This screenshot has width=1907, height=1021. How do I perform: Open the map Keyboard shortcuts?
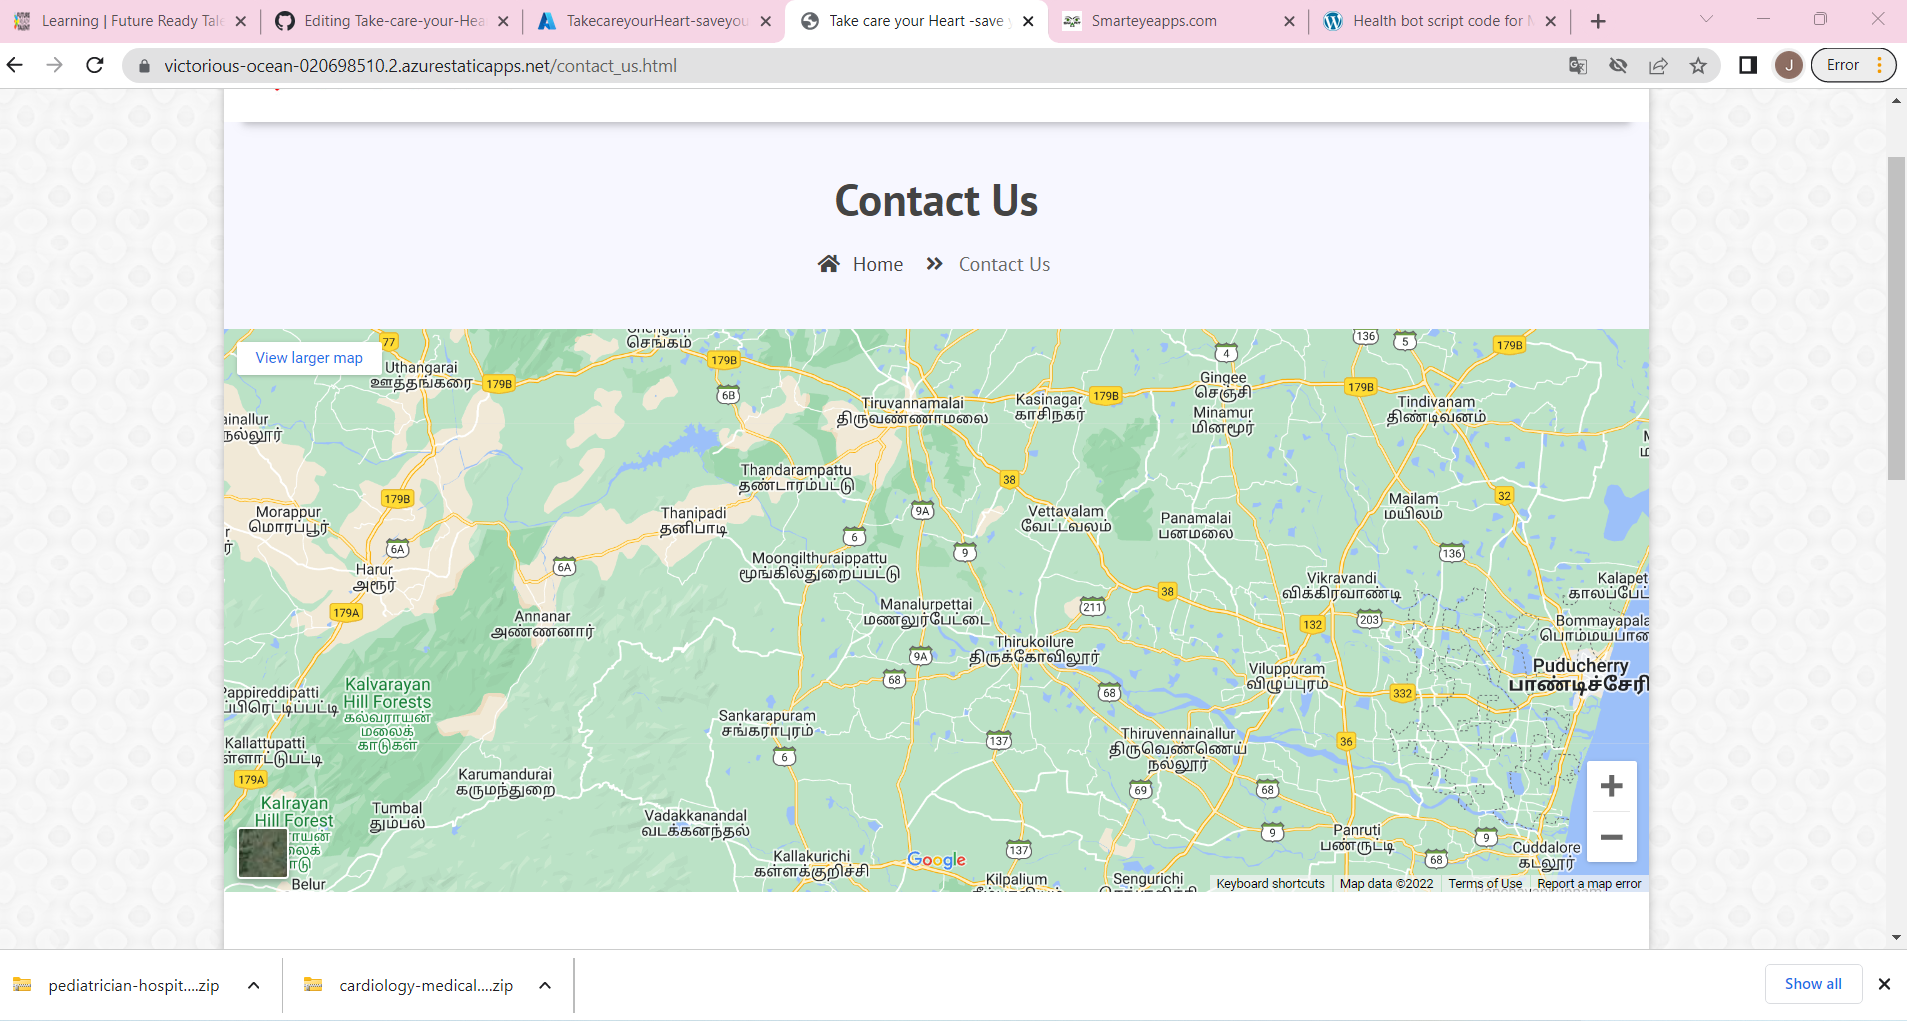click(1270, 884)
